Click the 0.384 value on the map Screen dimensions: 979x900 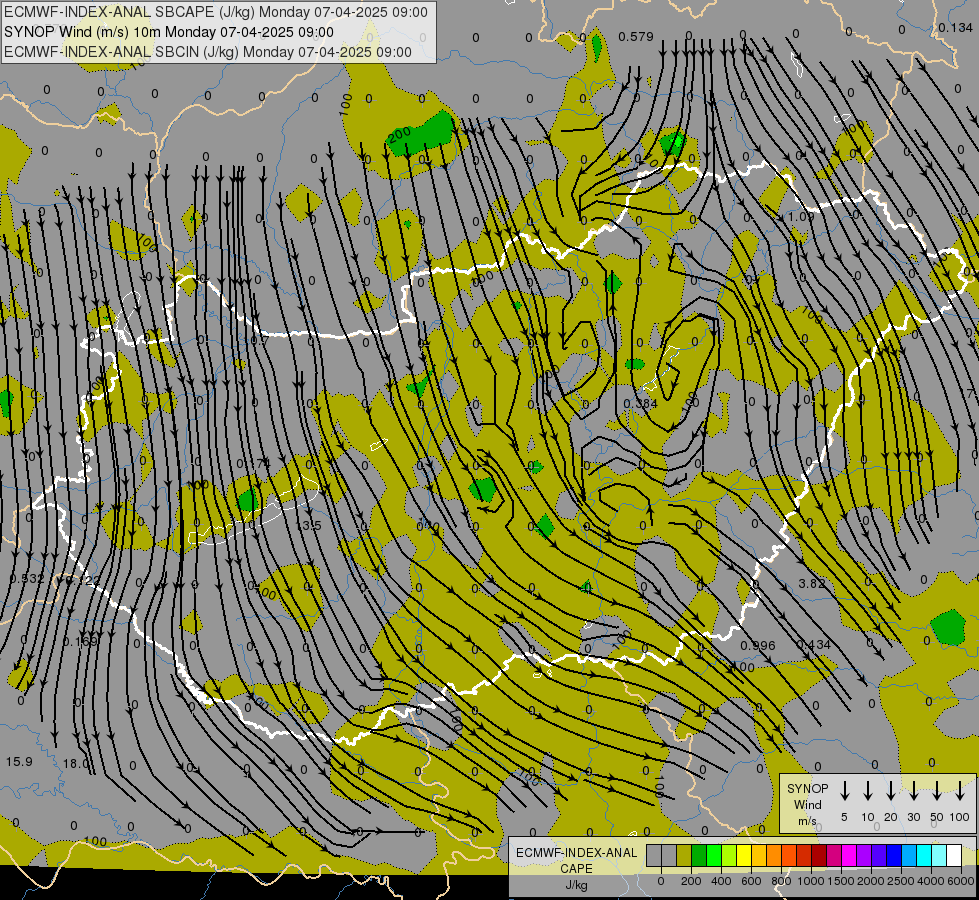pos(641,403)
